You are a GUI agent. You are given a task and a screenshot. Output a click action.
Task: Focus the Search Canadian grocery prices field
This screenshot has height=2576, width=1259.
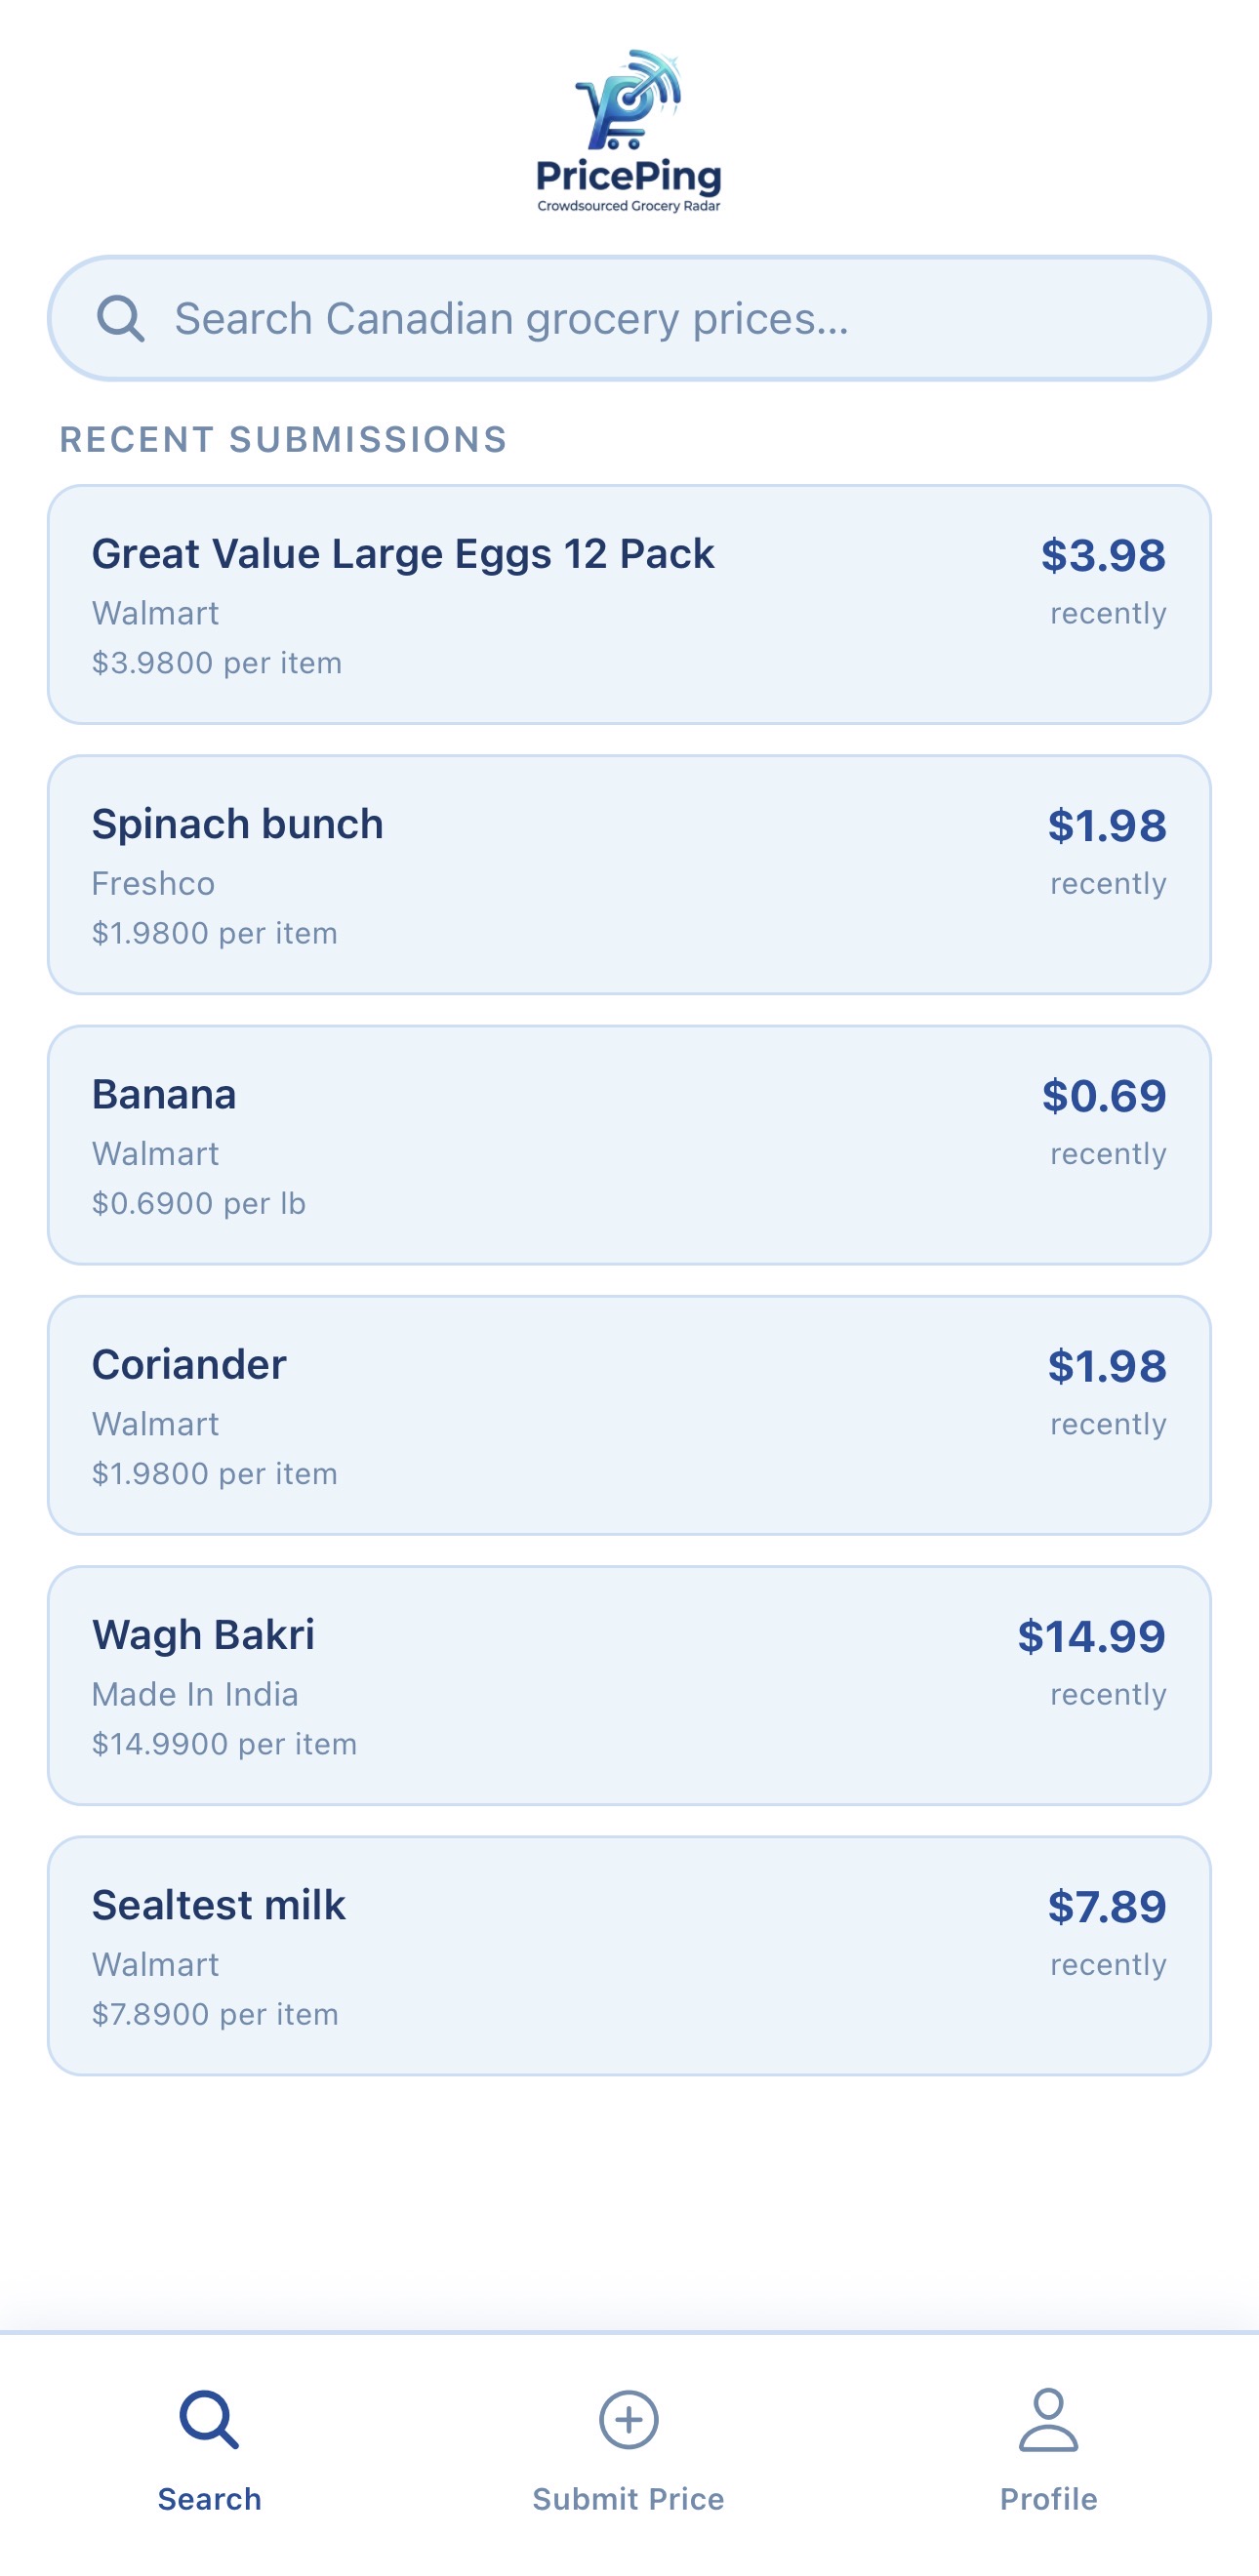tap(629, 319)
